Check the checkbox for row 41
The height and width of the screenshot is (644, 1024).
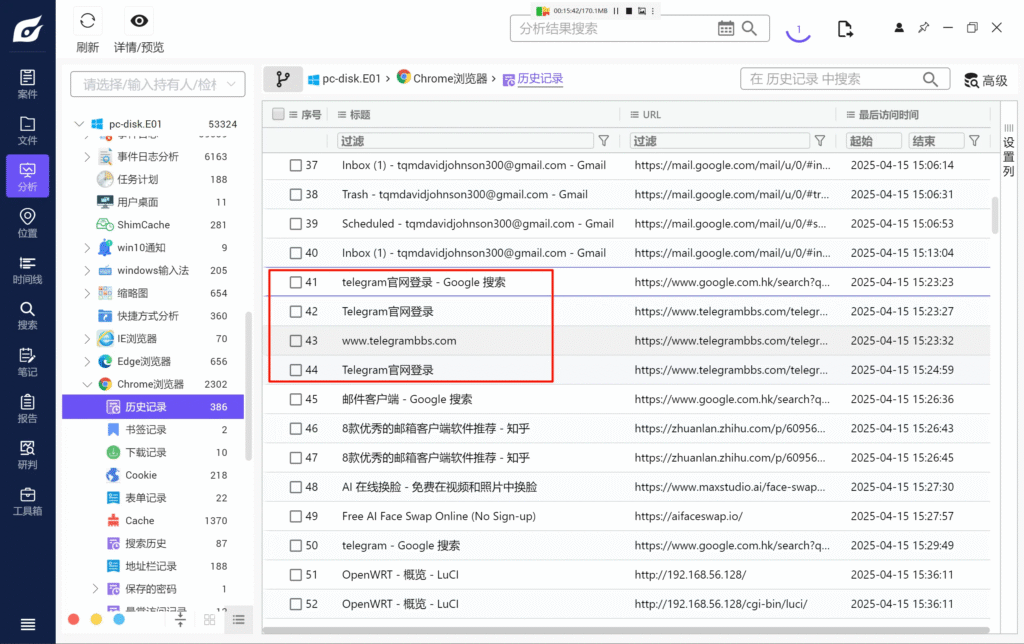pos(296,283)
